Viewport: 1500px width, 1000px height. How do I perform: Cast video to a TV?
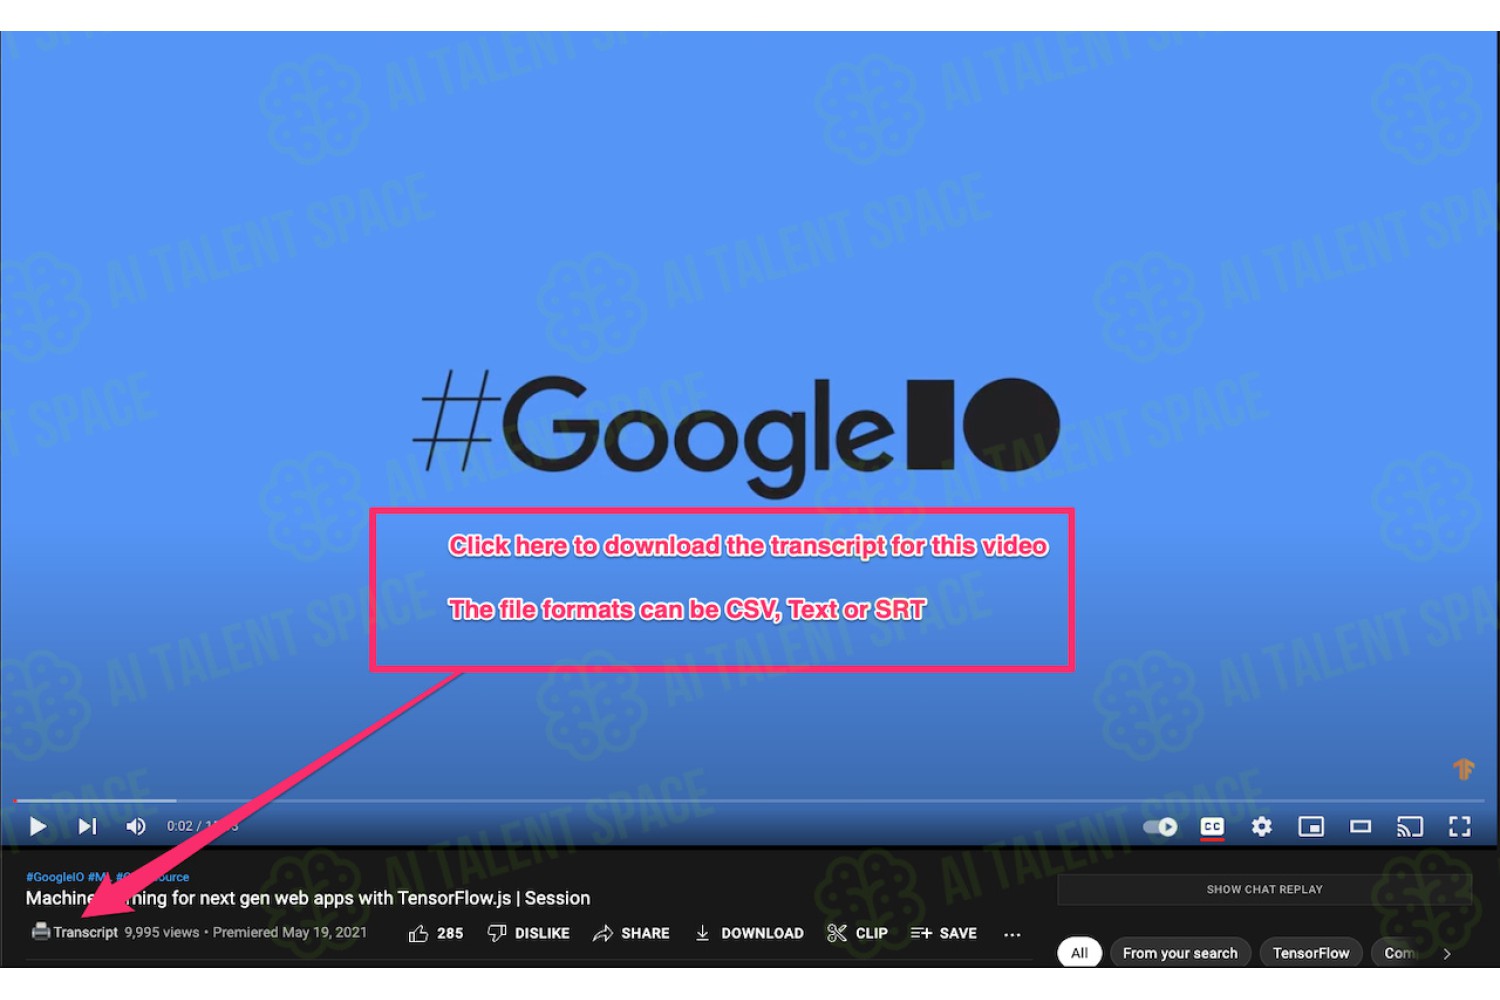click(1410, 826)
